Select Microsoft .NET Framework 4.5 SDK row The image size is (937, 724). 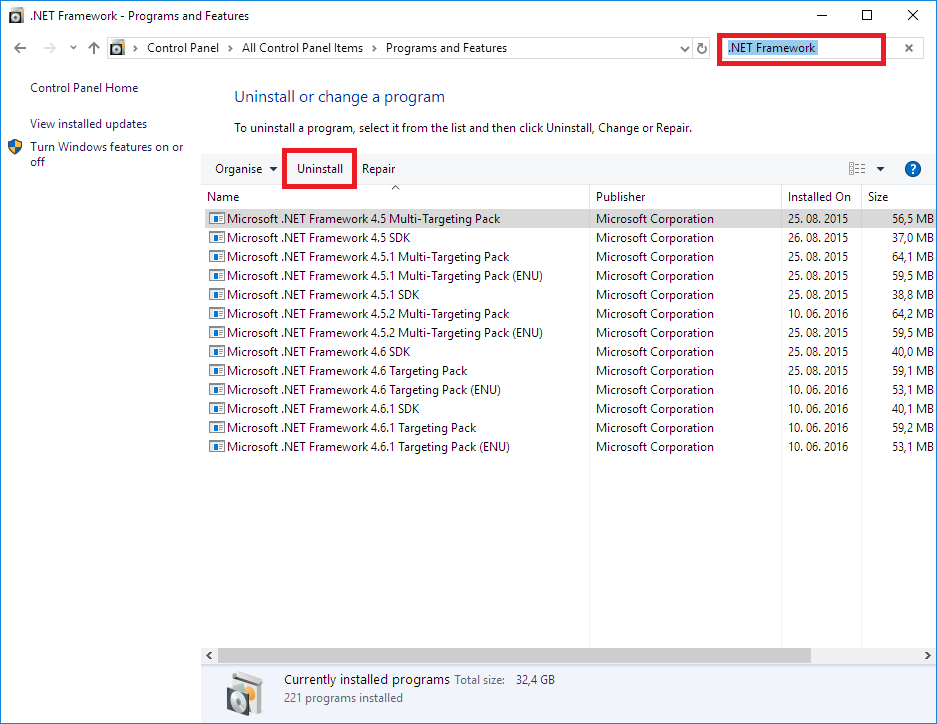coord(320,238)
